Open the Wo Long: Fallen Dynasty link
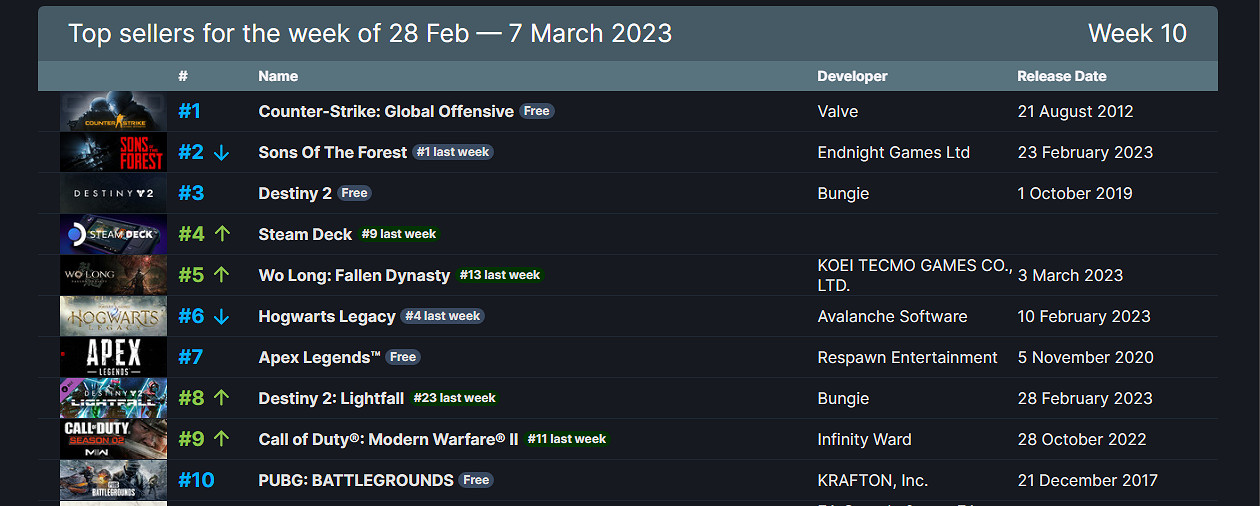Screen dimensions: 1260x506 click(354, 275)
